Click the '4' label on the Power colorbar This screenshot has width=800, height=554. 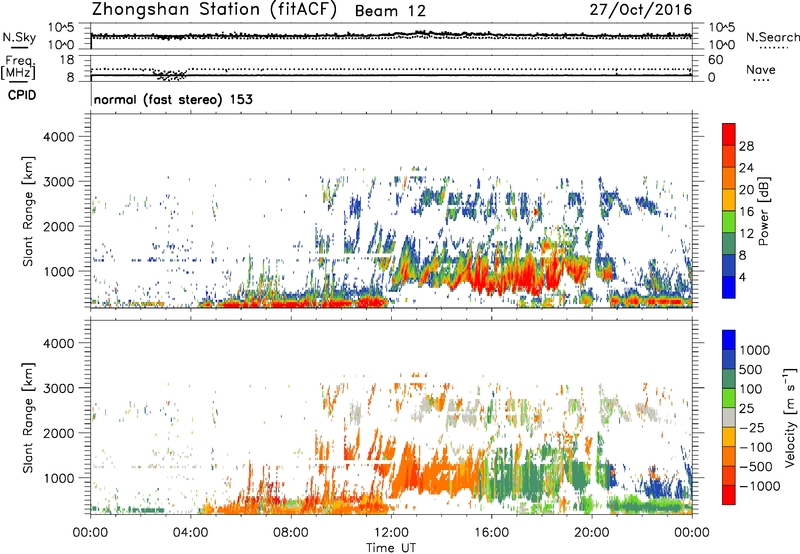[743, 278]
